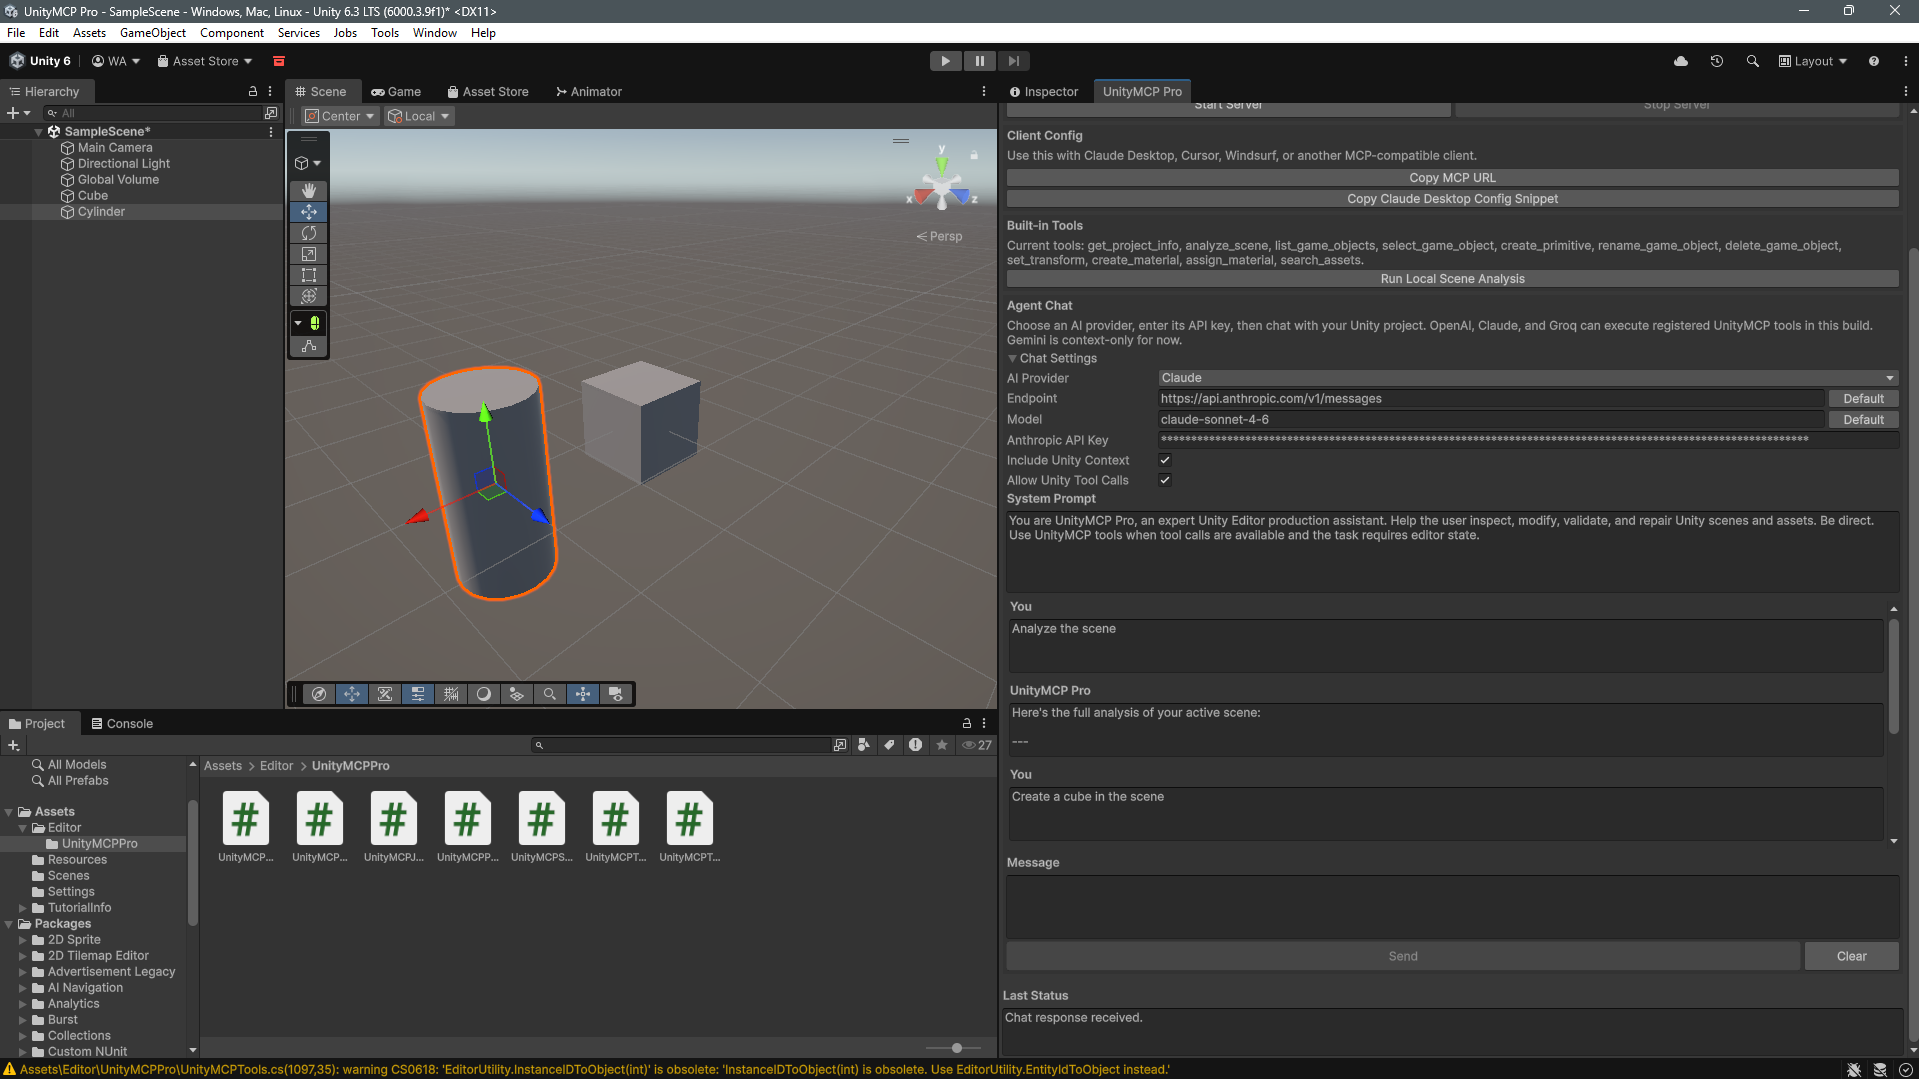The height and width of the screenshot is (1079, 1919).
Task: Open scene search magnifier overlay
Action: 550,694
